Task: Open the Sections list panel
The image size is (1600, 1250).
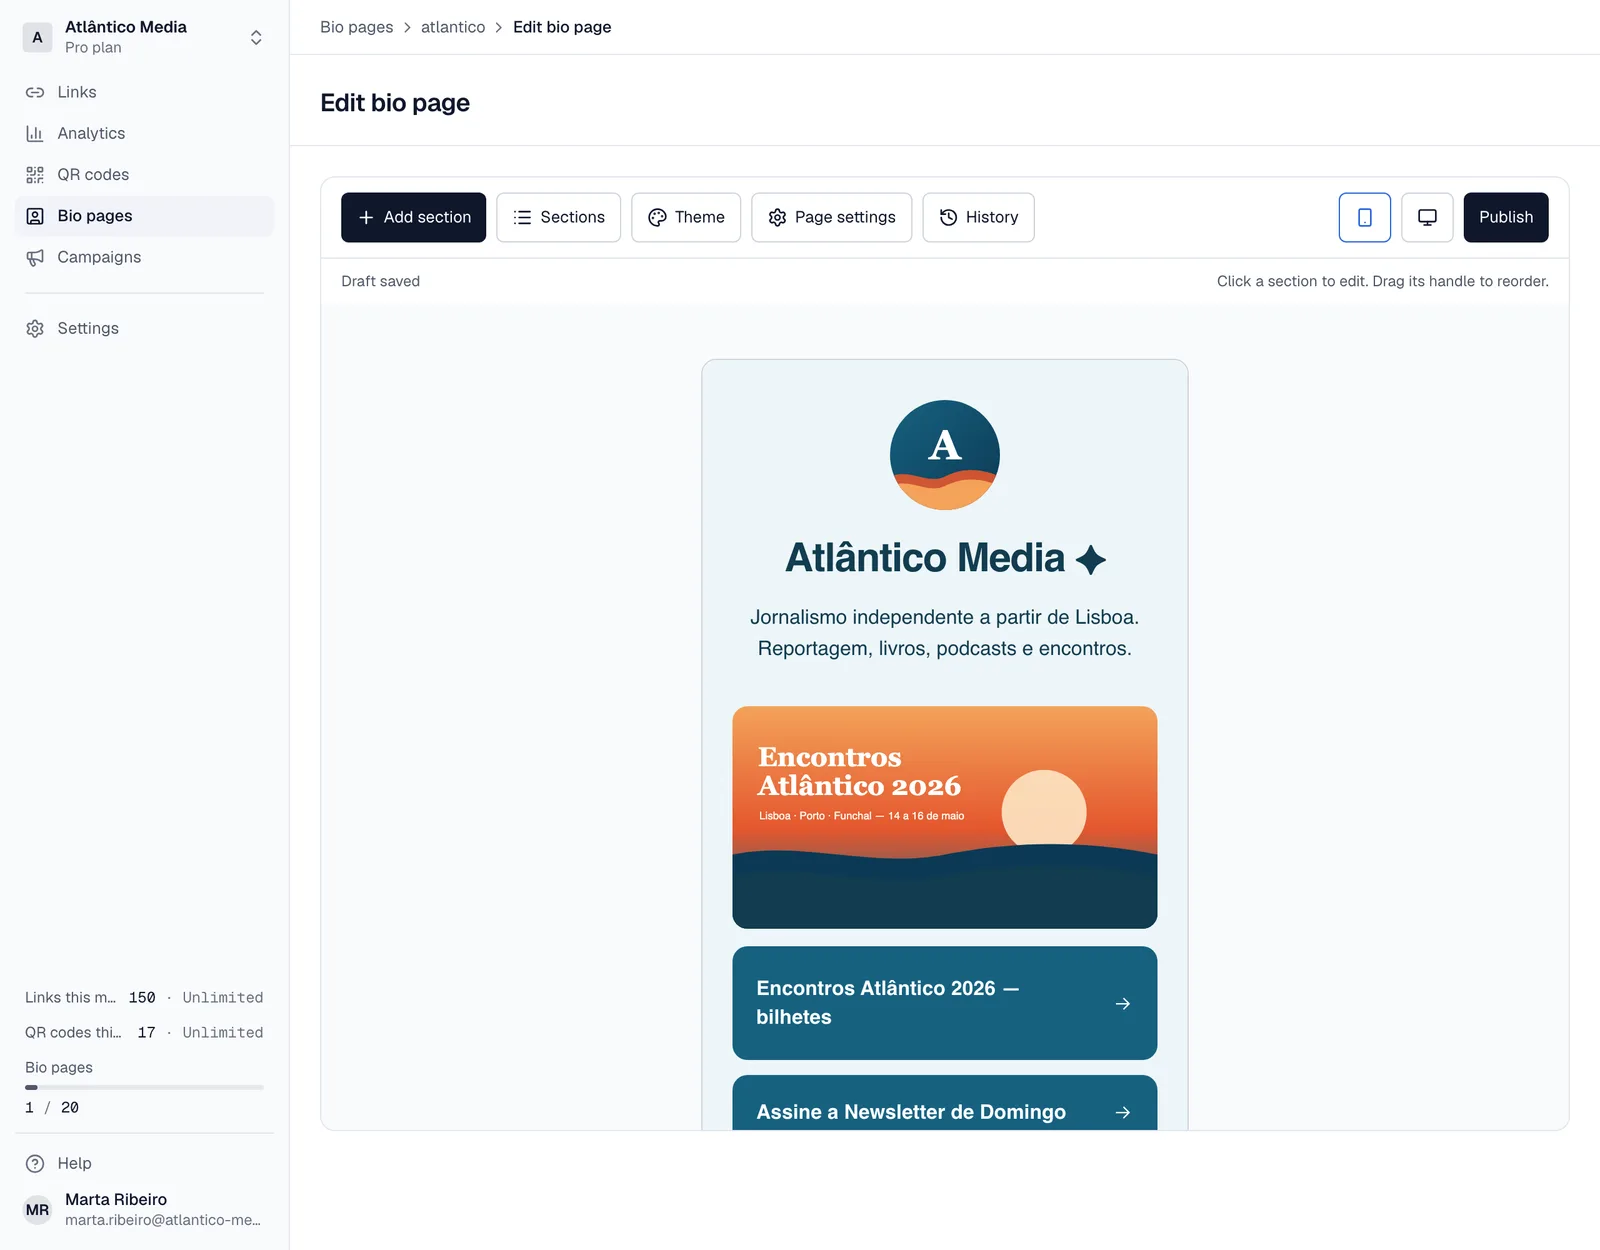Action: tap(558, 217)
